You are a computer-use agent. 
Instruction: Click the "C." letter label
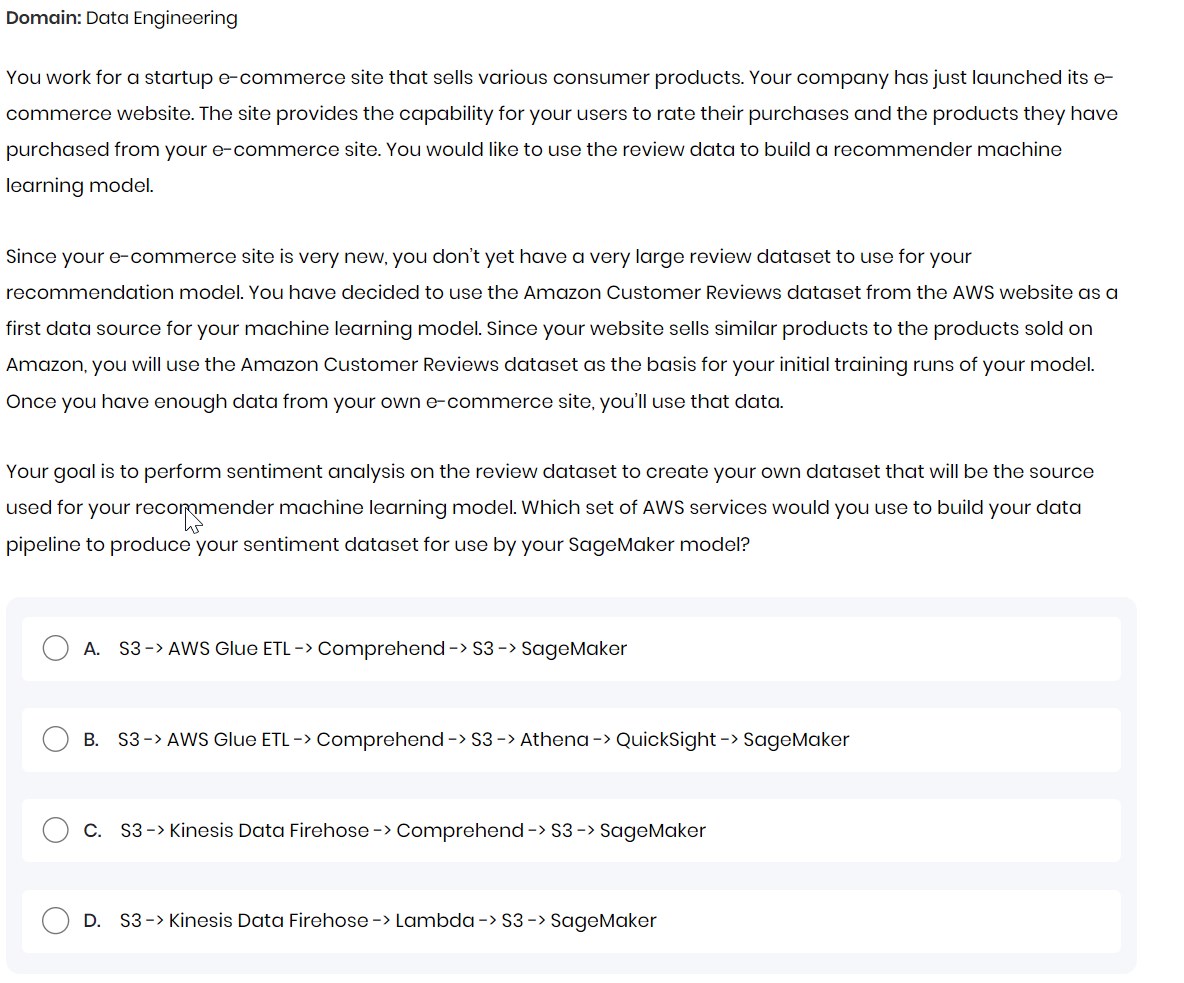(x=92, y=831)
